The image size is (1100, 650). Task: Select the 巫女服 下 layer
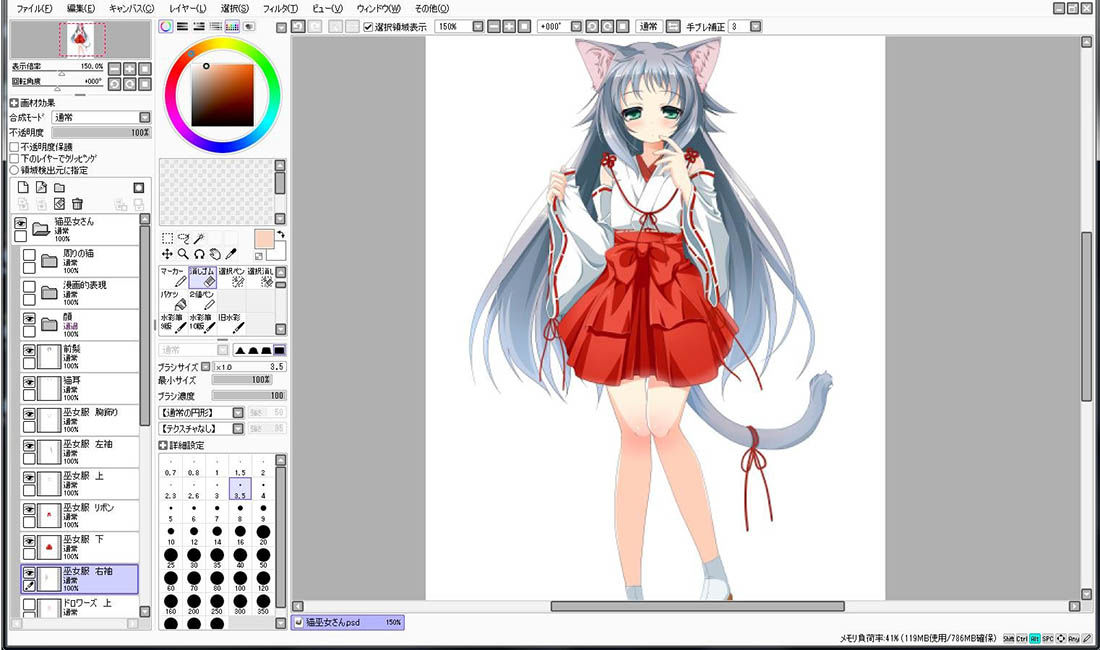click(80, 548)
